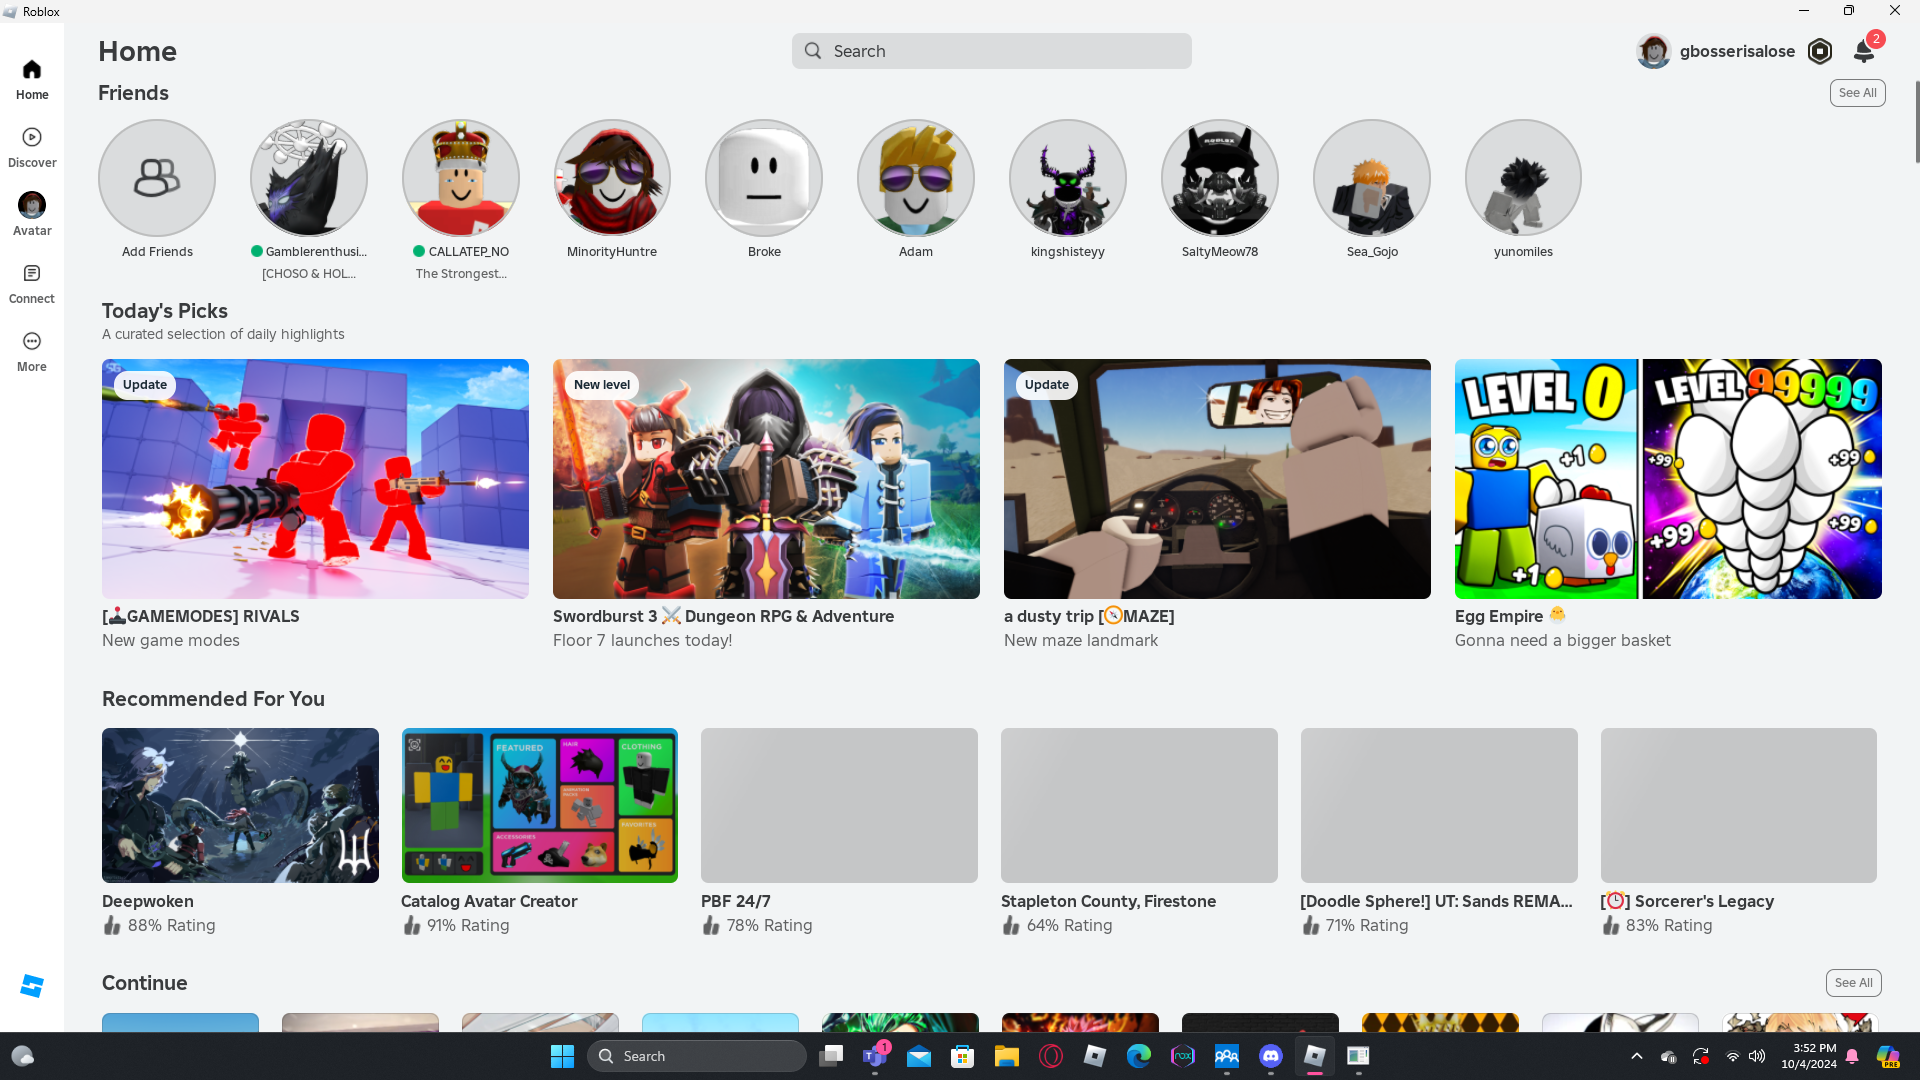Show hidden system tray icons
The image size is (1920, 1080).
tap(1637, 1056)
